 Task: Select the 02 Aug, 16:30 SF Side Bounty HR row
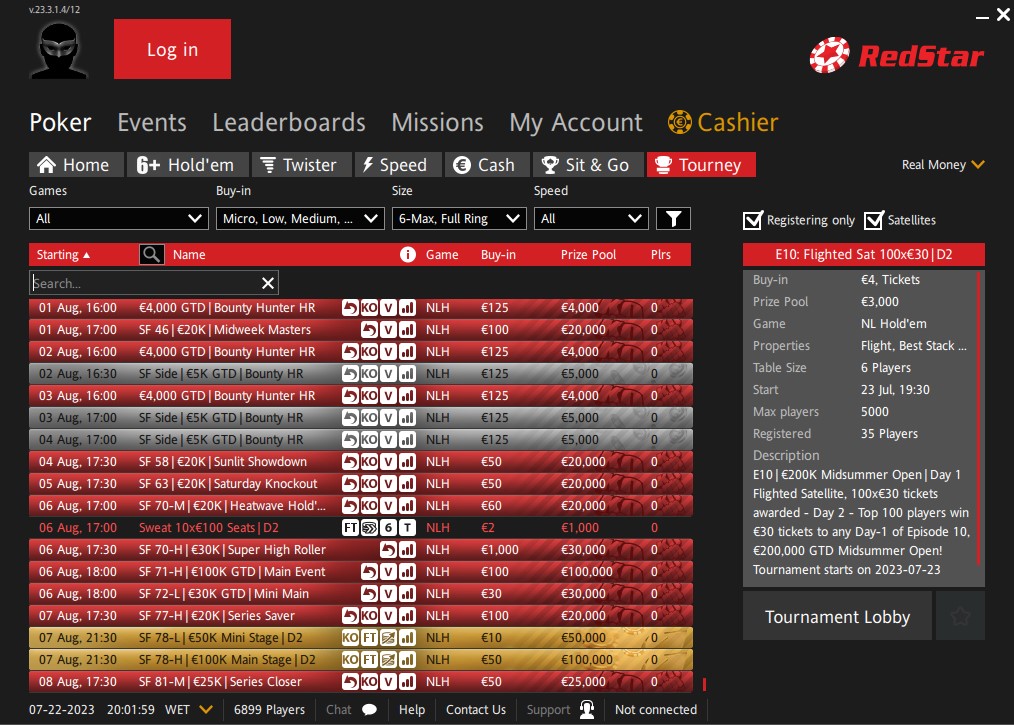[x=361, y=374]
